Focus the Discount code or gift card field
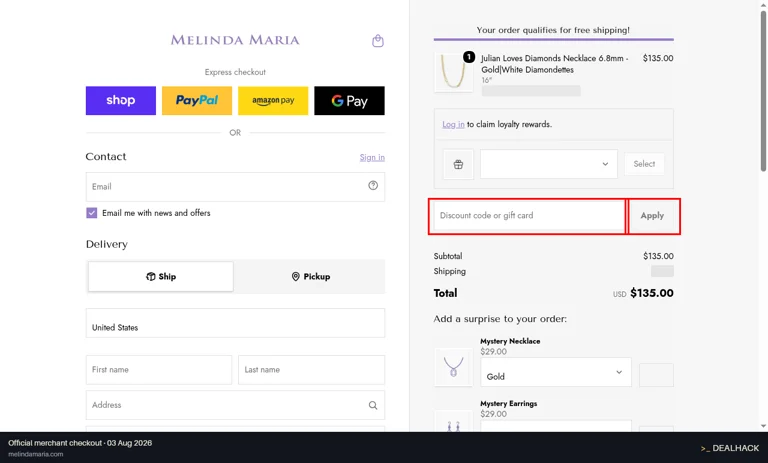Viewport: 768px width, 463px height. coord(529,216)
